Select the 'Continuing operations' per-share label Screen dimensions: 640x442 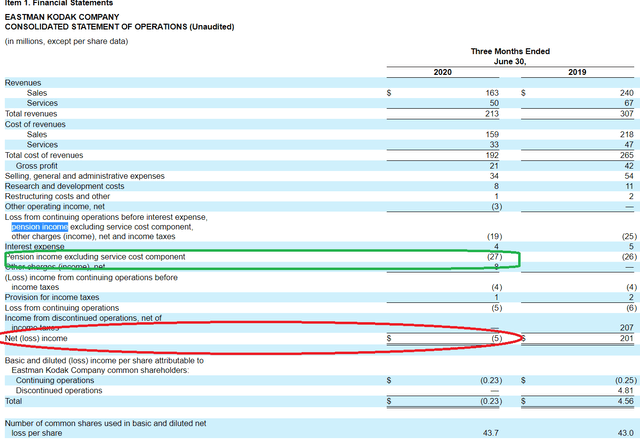click(55, 380)
